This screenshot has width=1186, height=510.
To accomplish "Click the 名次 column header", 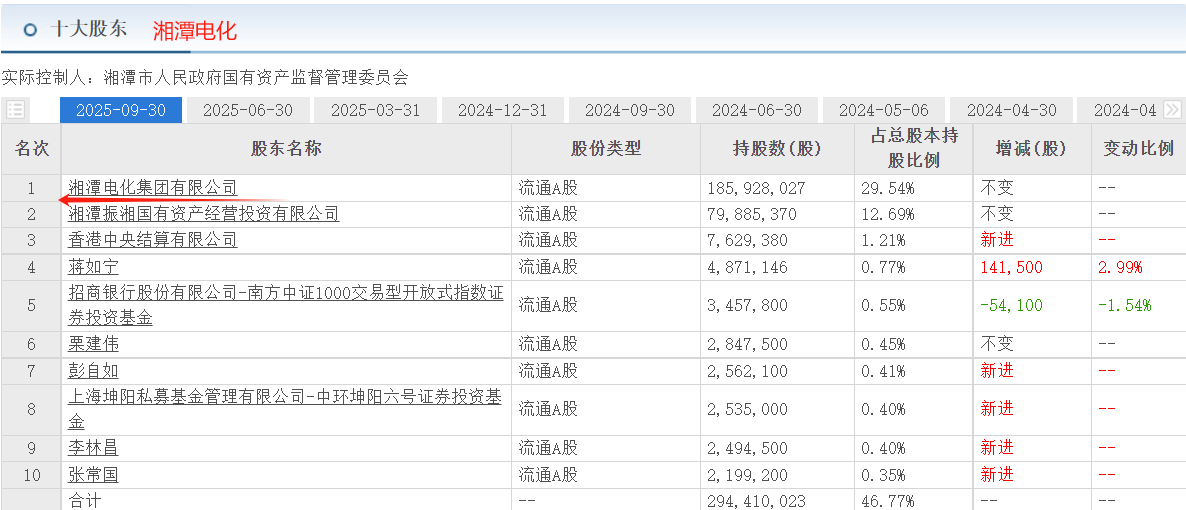I will point(31,149).
